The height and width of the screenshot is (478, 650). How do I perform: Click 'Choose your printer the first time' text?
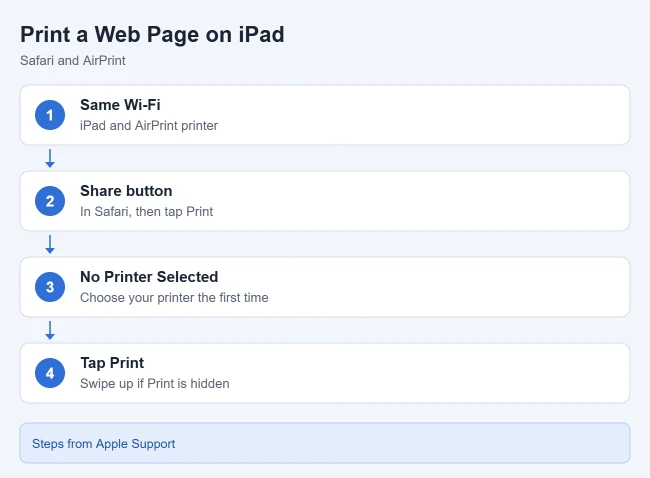pyautogui.click(x=174, y=298)
